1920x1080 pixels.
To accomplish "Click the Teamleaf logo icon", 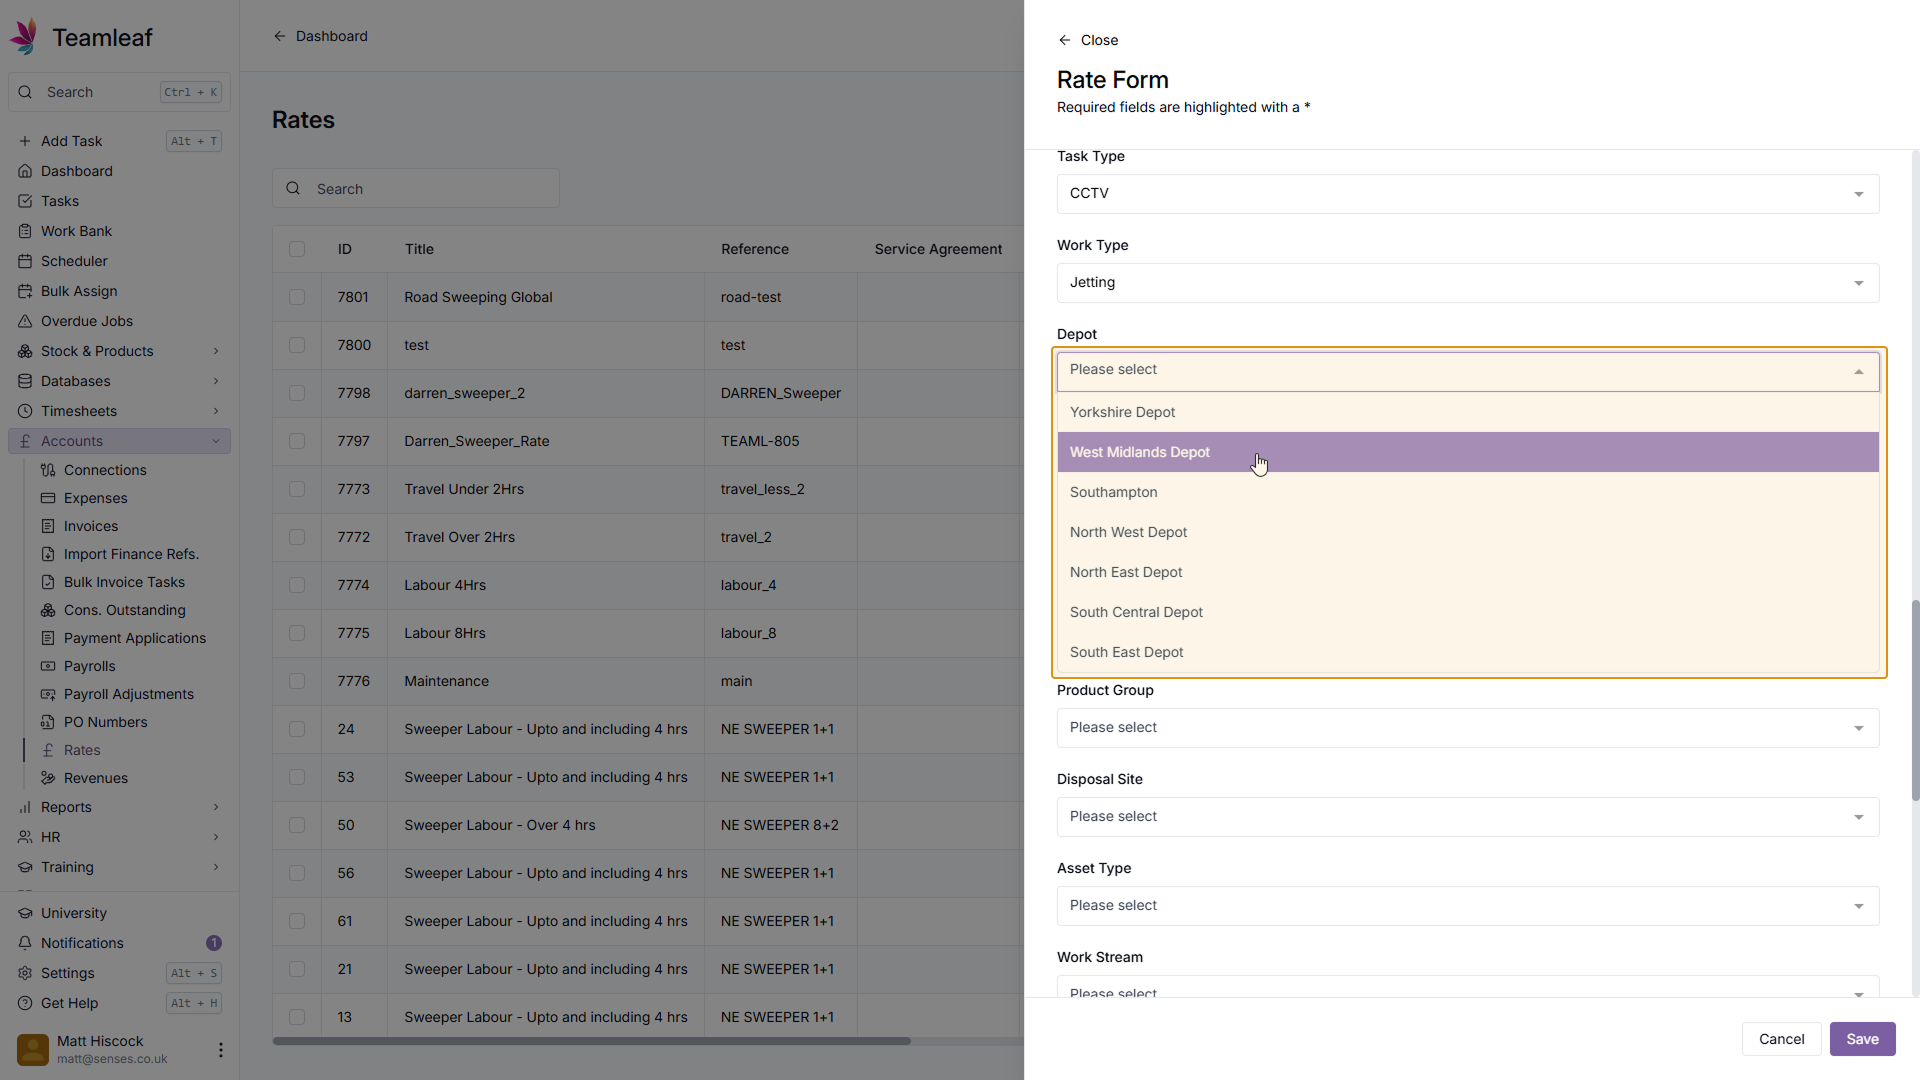I will pyautogui.click(x=24, y=37).
